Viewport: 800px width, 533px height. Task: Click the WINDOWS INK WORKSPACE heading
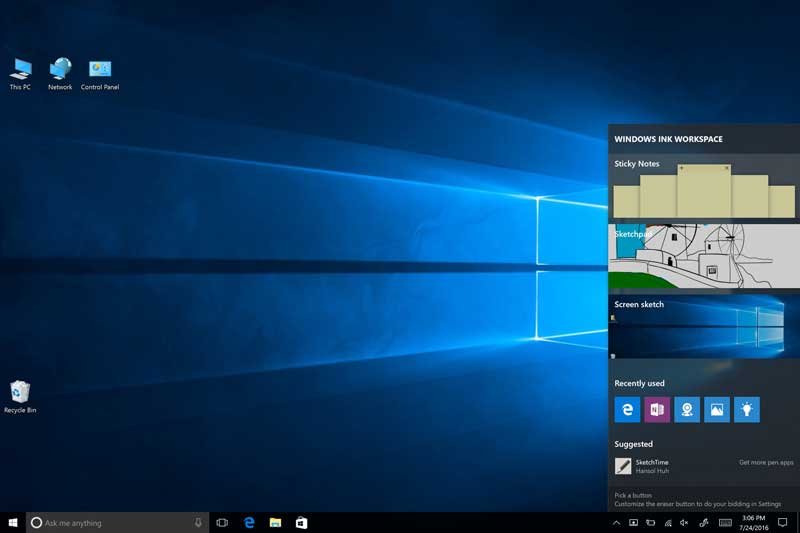pyautogui.click(x=668, y=139)
